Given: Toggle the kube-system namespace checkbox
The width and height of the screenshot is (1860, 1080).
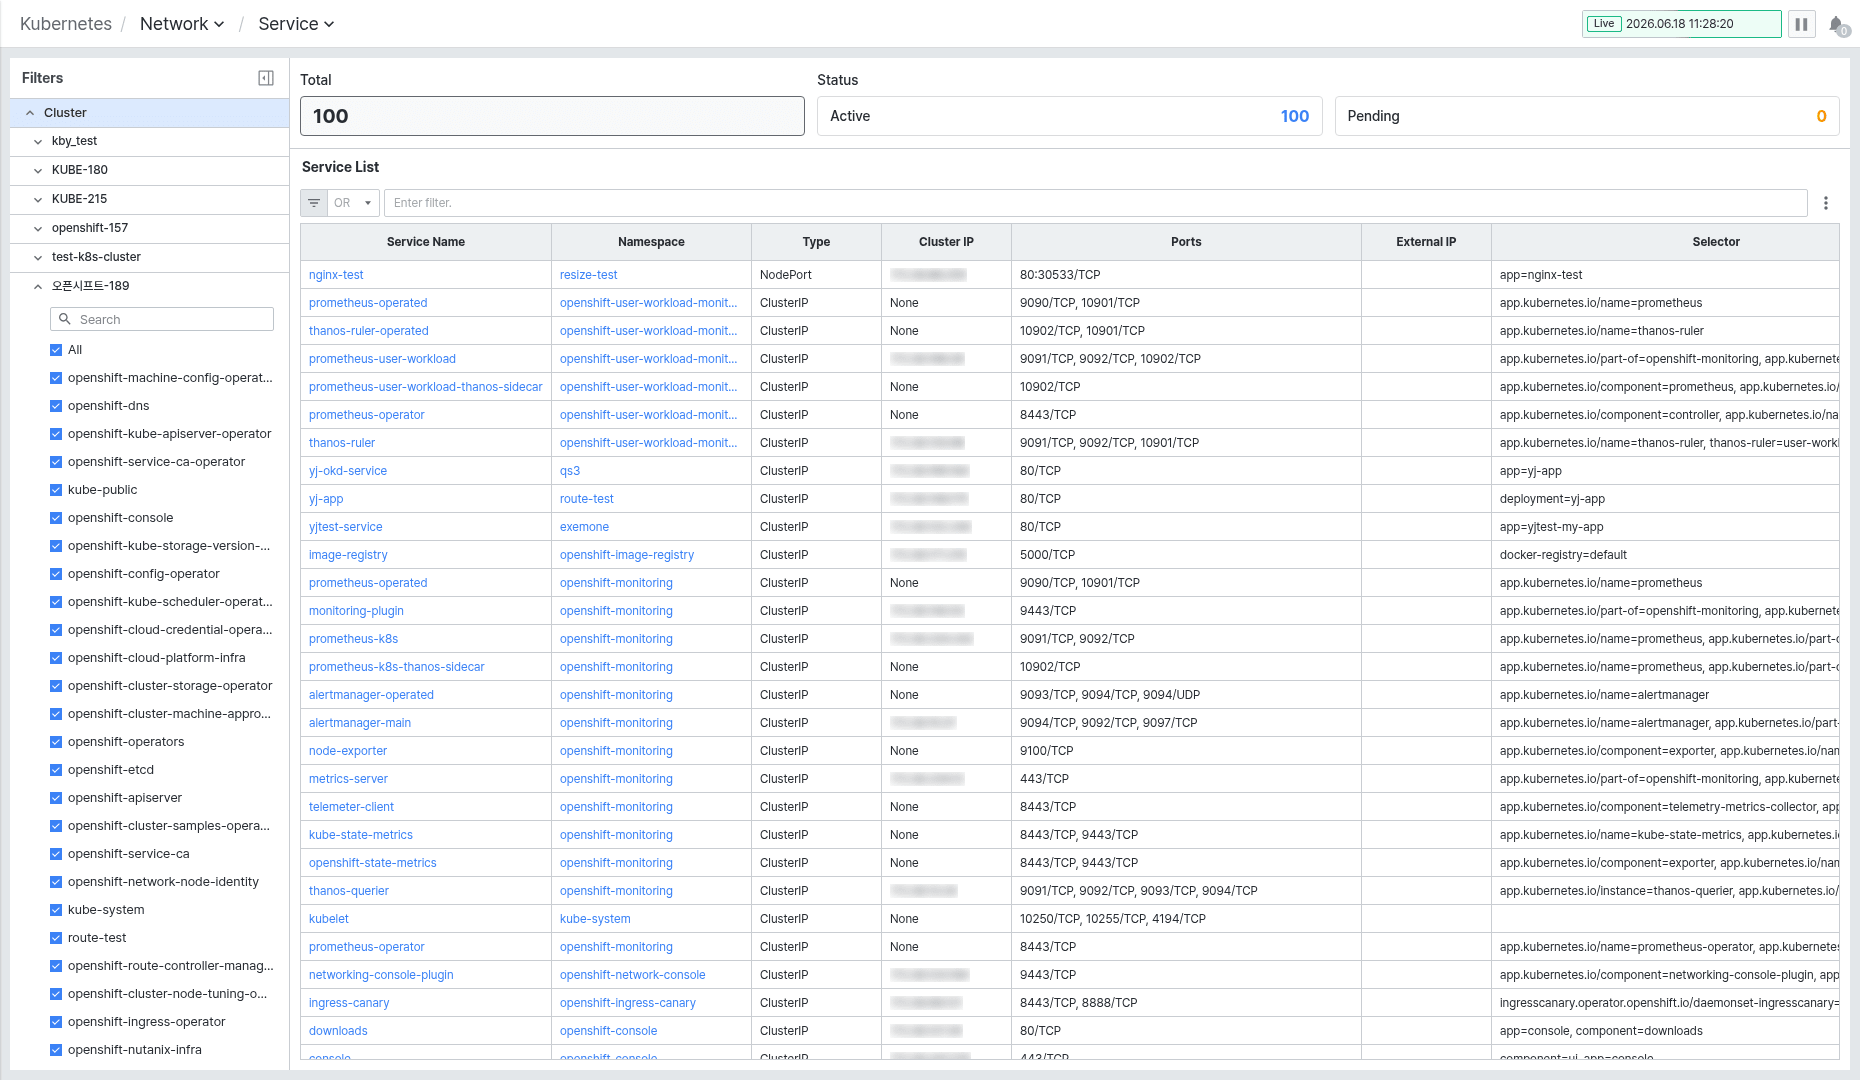Looking at the screenshot, I should click(x=56, y=910).
